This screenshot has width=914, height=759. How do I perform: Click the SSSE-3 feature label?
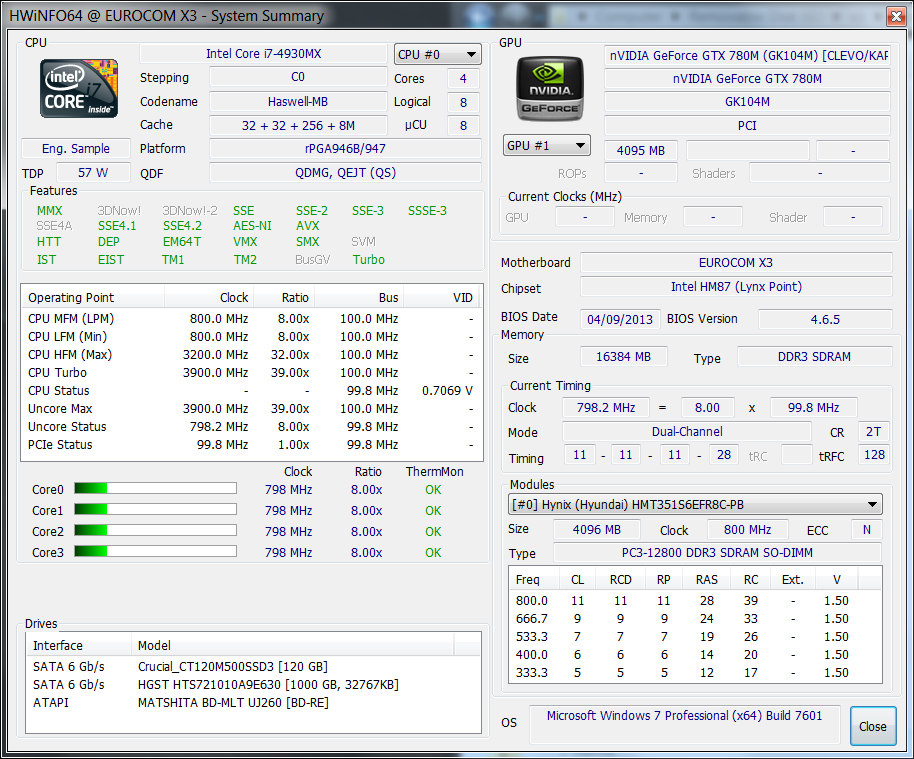(427, 210)
